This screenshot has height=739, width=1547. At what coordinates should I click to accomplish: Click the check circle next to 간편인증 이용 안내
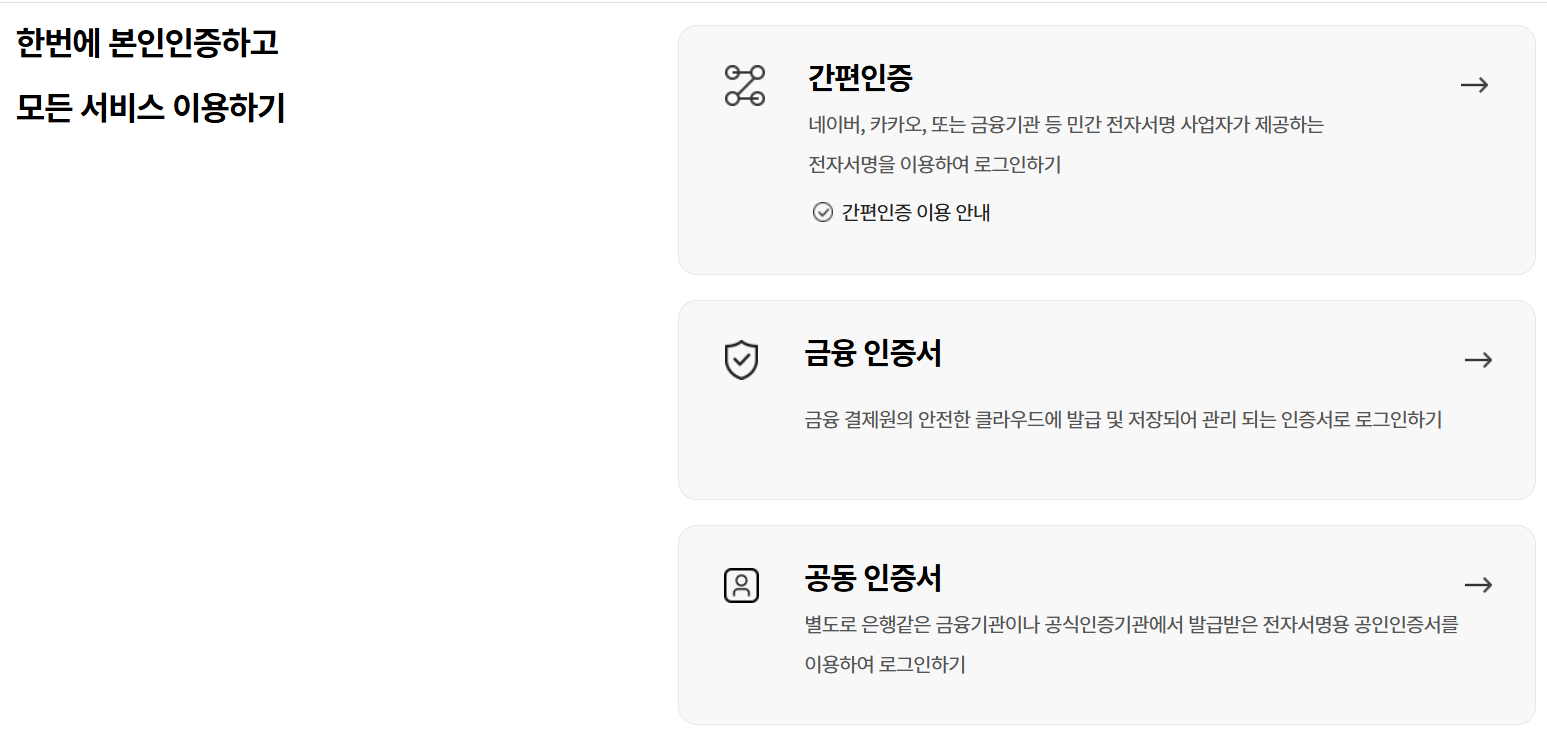tap(822, 211)
